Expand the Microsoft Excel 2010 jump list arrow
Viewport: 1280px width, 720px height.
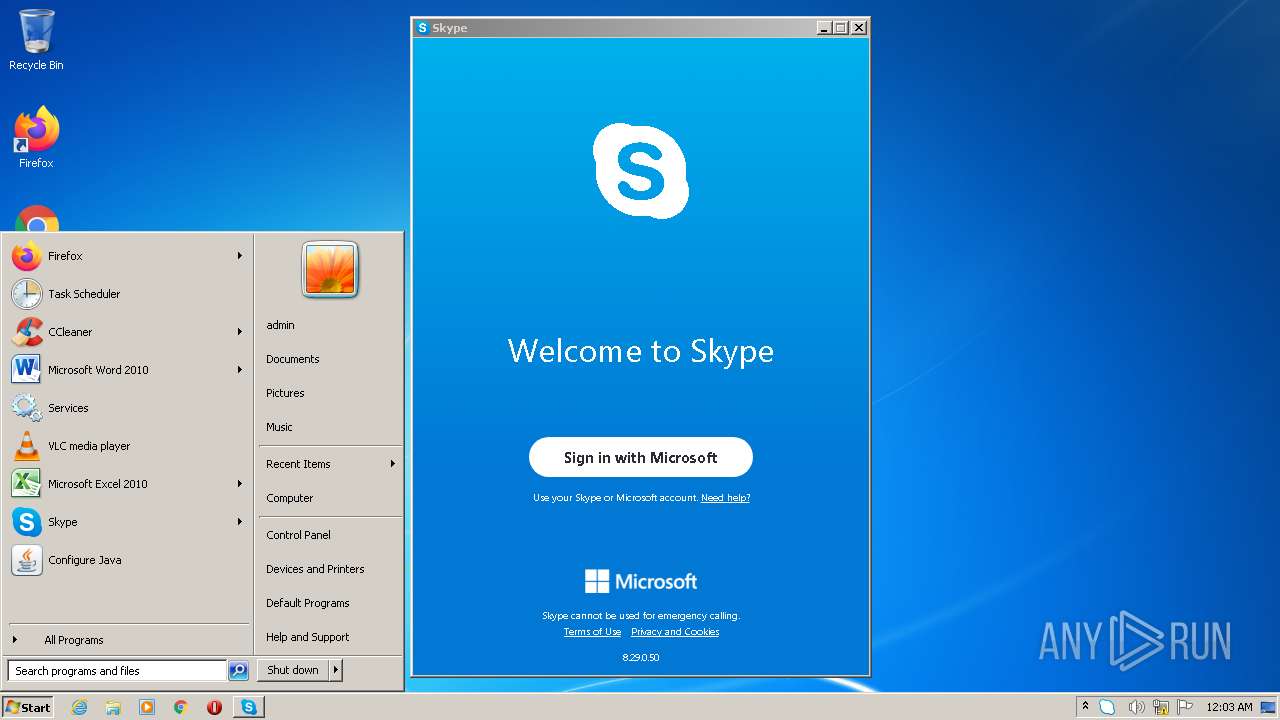click(x=240, y=484)
